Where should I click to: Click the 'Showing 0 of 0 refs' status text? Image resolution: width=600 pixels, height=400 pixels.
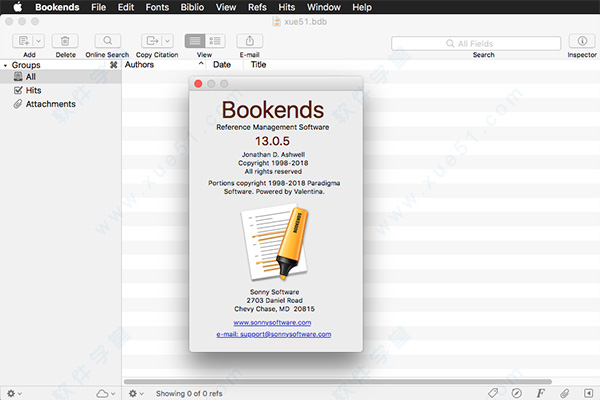click(189, 393)
